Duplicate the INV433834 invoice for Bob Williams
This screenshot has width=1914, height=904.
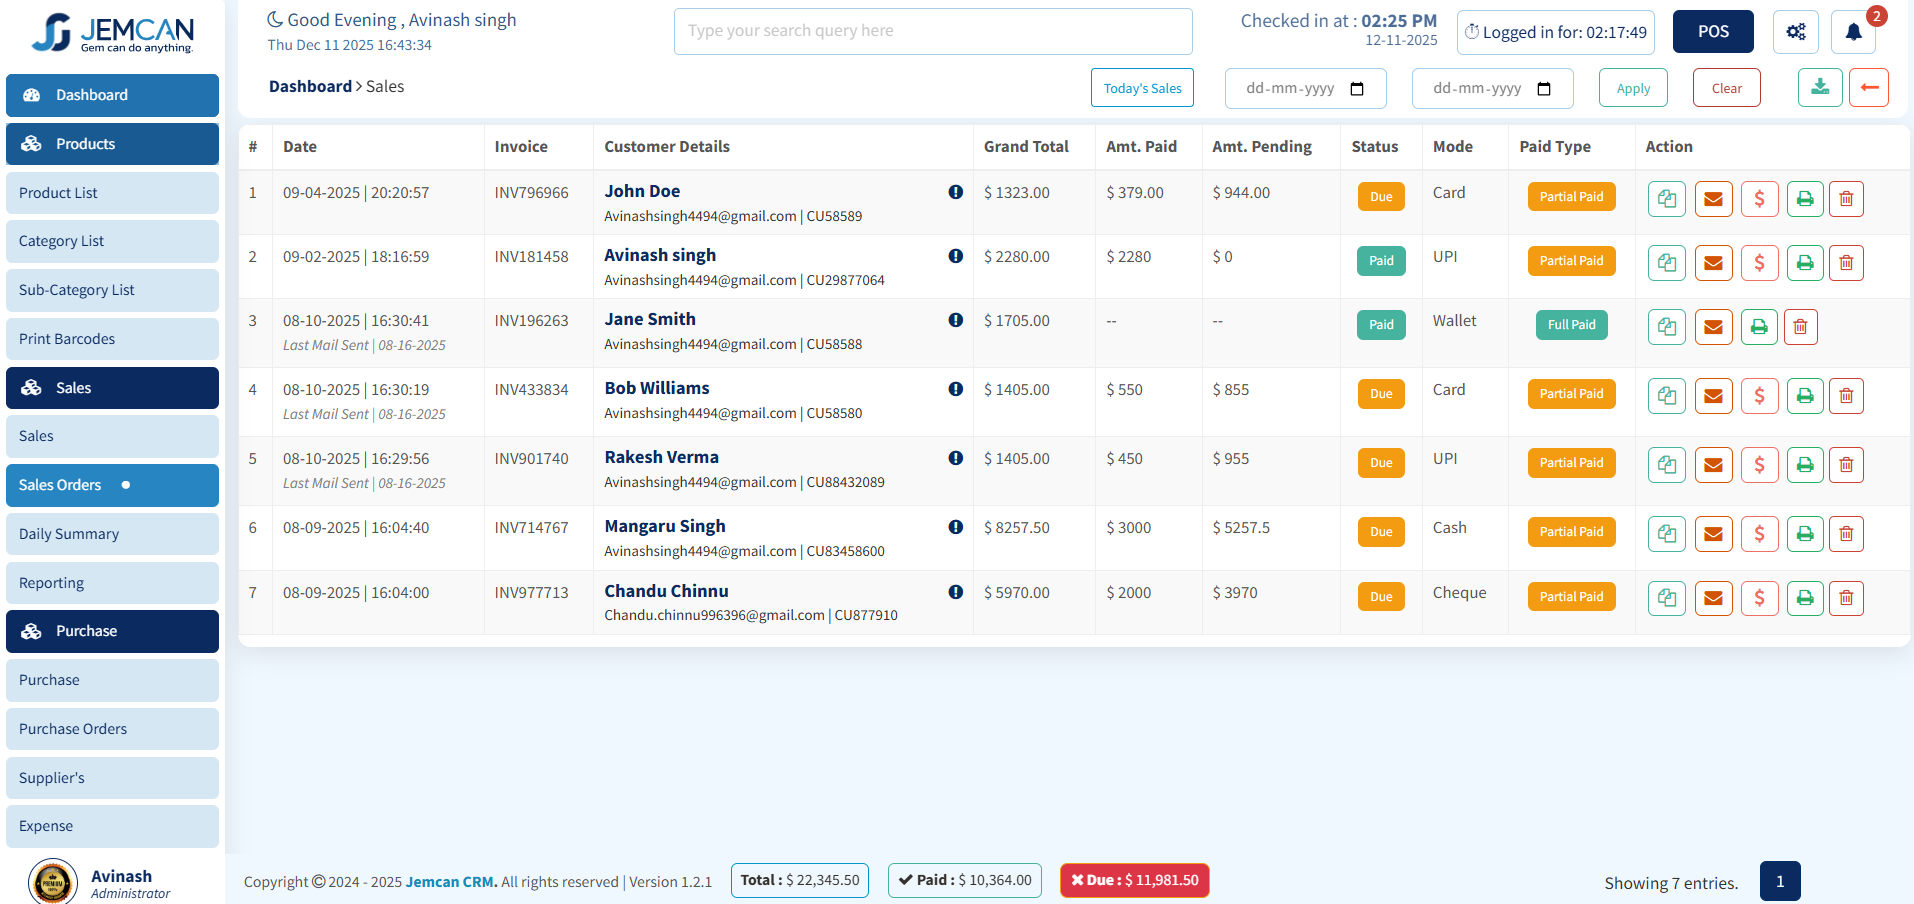coord(1667,395)
